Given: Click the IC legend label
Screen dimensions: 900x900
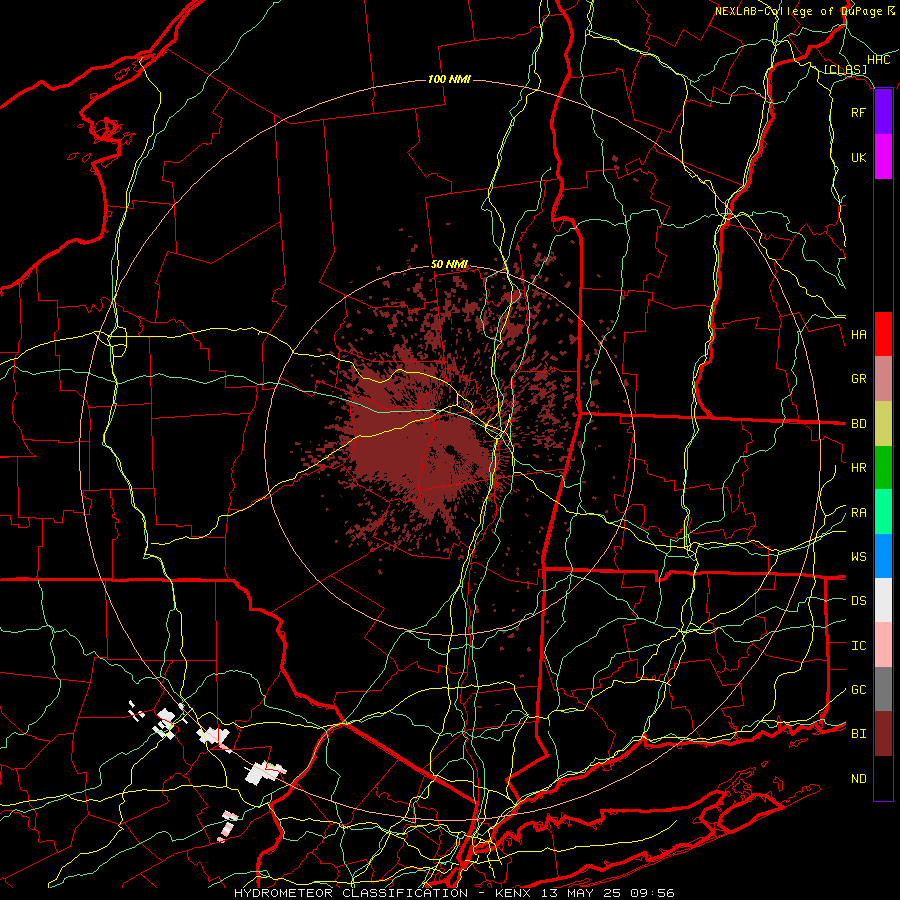Looking at the screenshot, I should click(858, 646).
